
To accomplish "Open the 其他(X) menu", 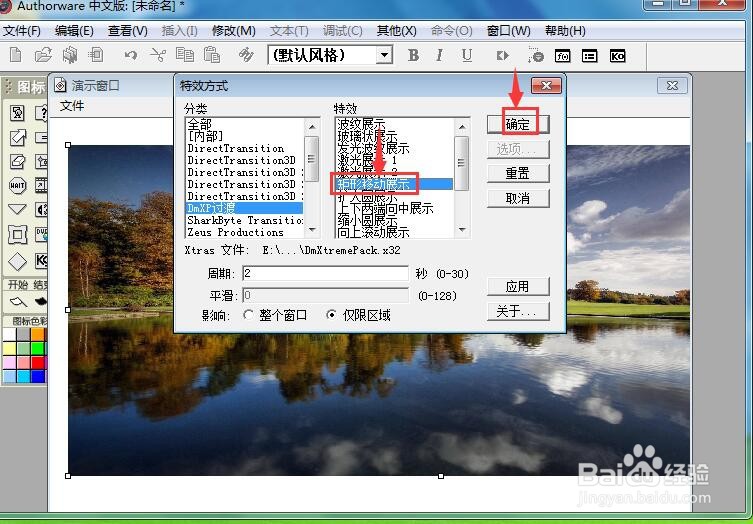I will pyautogui.click(x=397, y=31).
